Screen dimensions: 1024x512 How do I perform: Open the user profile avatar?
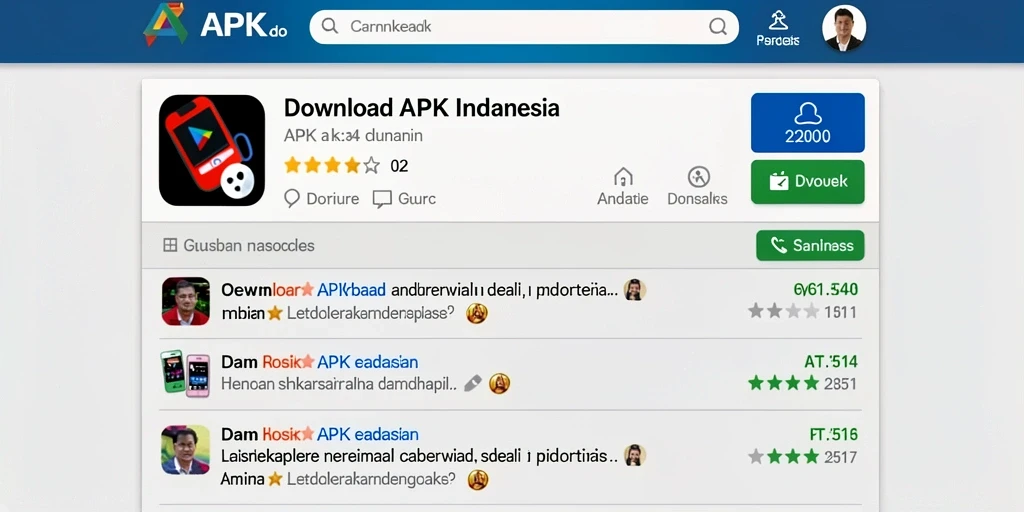click(x=844, y=28)
